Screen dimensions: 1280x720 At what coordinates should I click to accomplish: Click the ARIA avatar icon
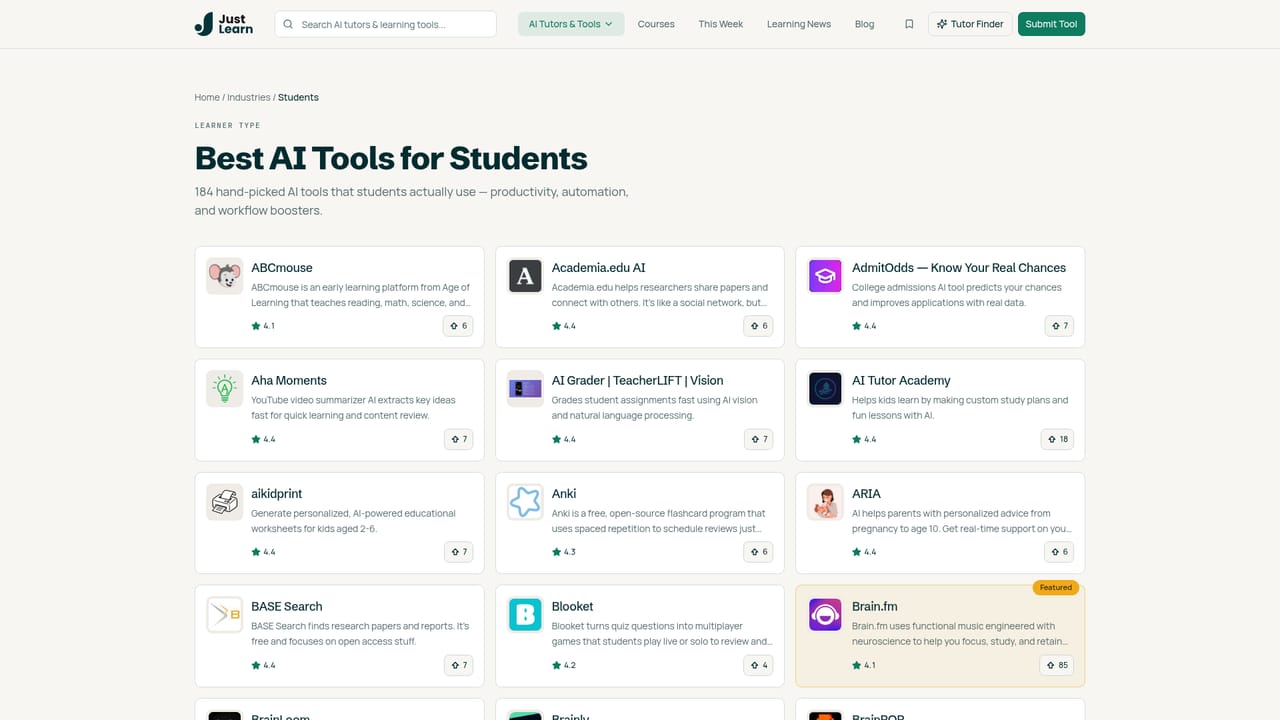tap(825, 502)
